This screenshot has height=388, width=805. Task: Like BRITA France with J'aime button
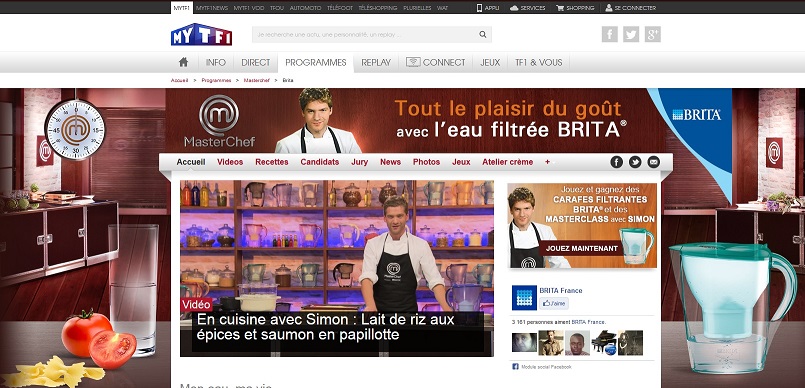tap(554, 303)
